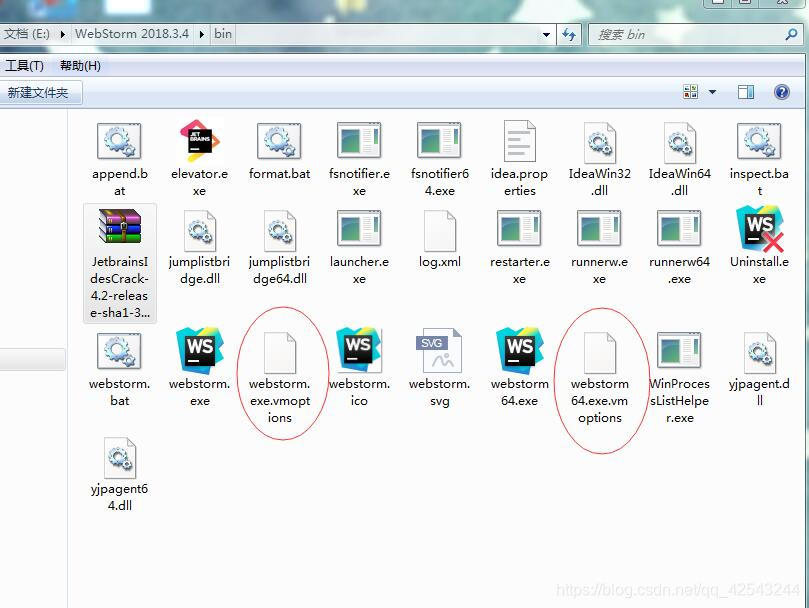The image size is (809, 608).
Task: Toggle the preview pane button
Action: (746, 92)
